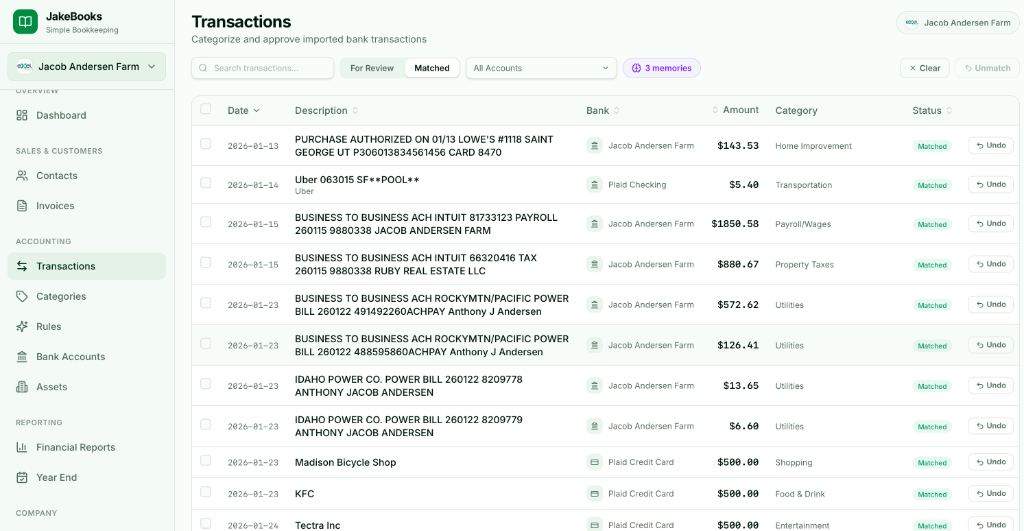
Task: Open the All Accounts filter dropdown
Action: tap(541, 68)
